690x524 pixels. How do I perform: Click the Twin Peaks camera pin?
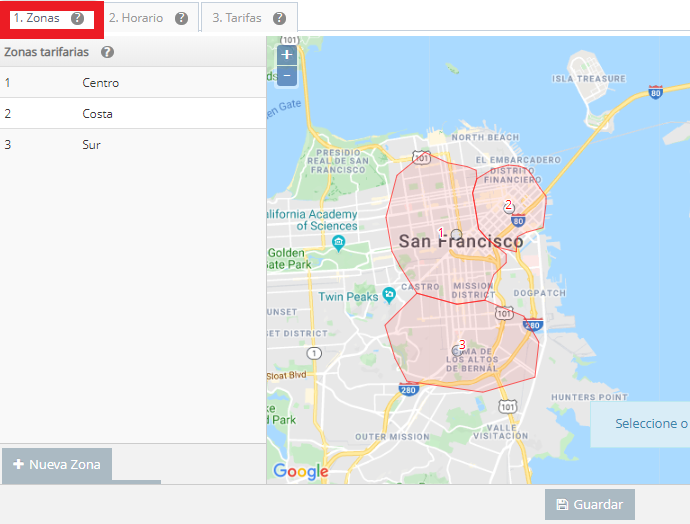pyautogui.click(x=389, y=295)
